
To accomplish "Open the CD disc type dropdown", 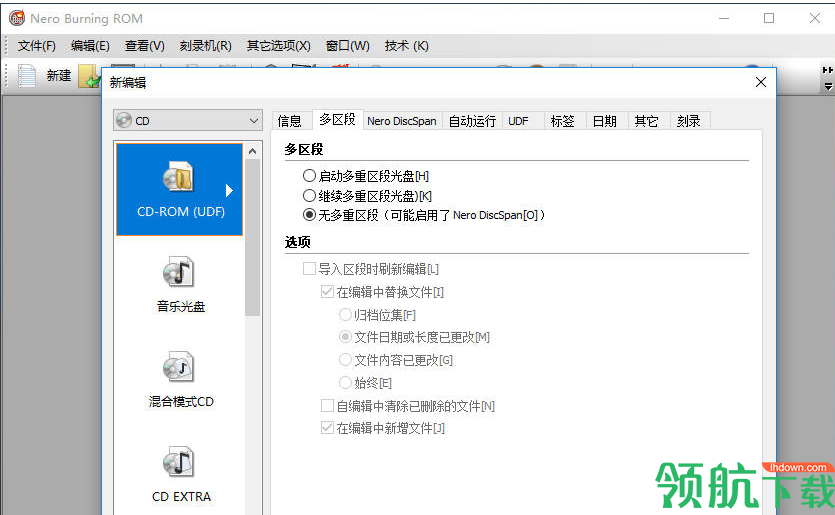I will [188, 120].
